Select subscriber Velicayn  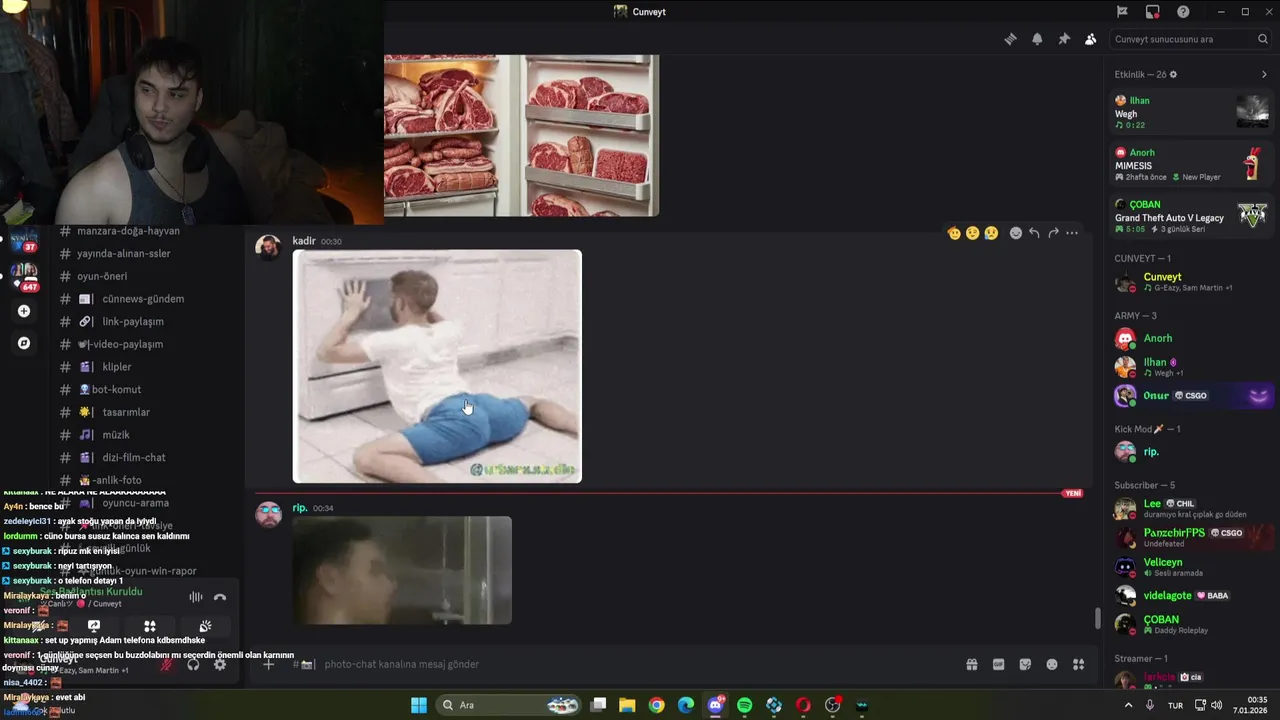[x=1191, y=567]
